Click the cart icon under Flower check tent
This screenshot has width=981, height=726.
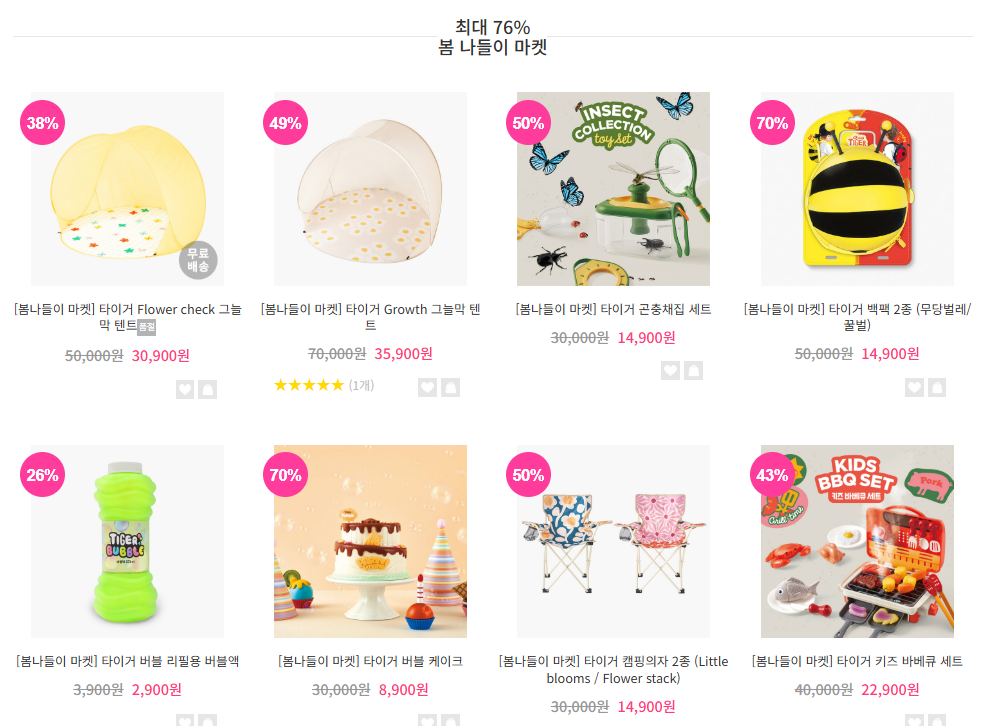pyautogui.click(x=208, y=389)
